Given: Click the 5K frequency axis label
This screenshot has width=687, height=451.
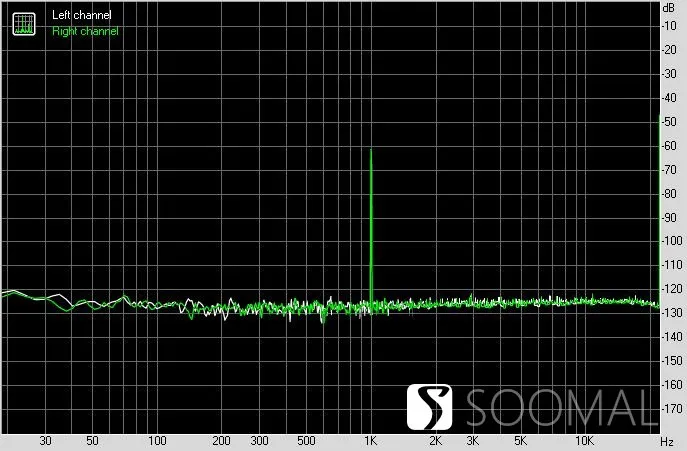Looking at the screenshot, I should click(520, 441).
